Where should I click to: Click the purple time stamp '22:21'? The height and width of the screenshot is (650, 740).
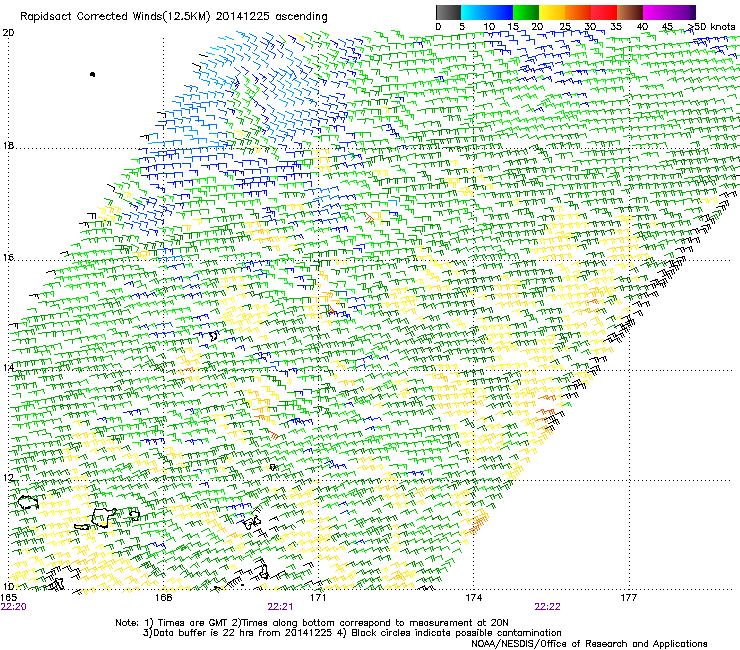(x=280, y=607)
